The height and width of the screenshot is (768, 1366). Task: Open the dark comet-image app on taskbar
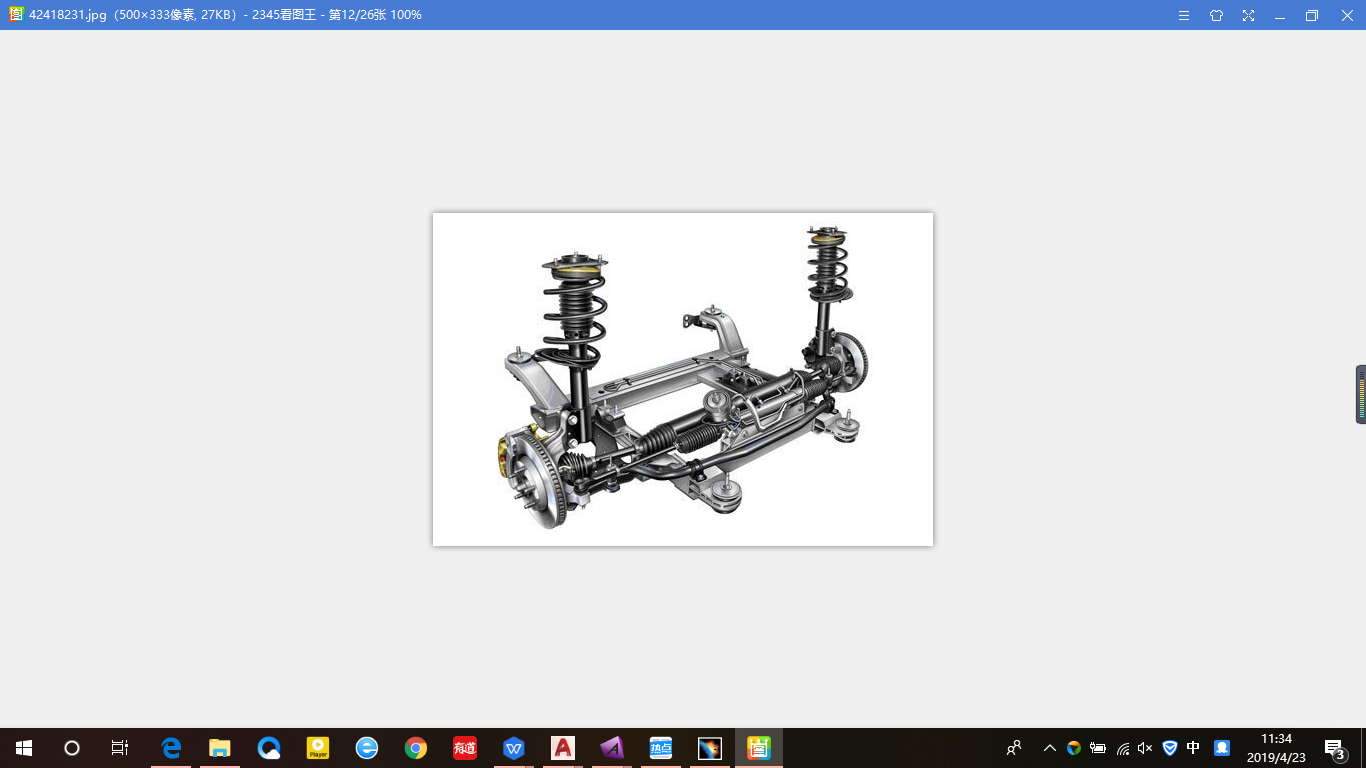[x=710, y=748]
